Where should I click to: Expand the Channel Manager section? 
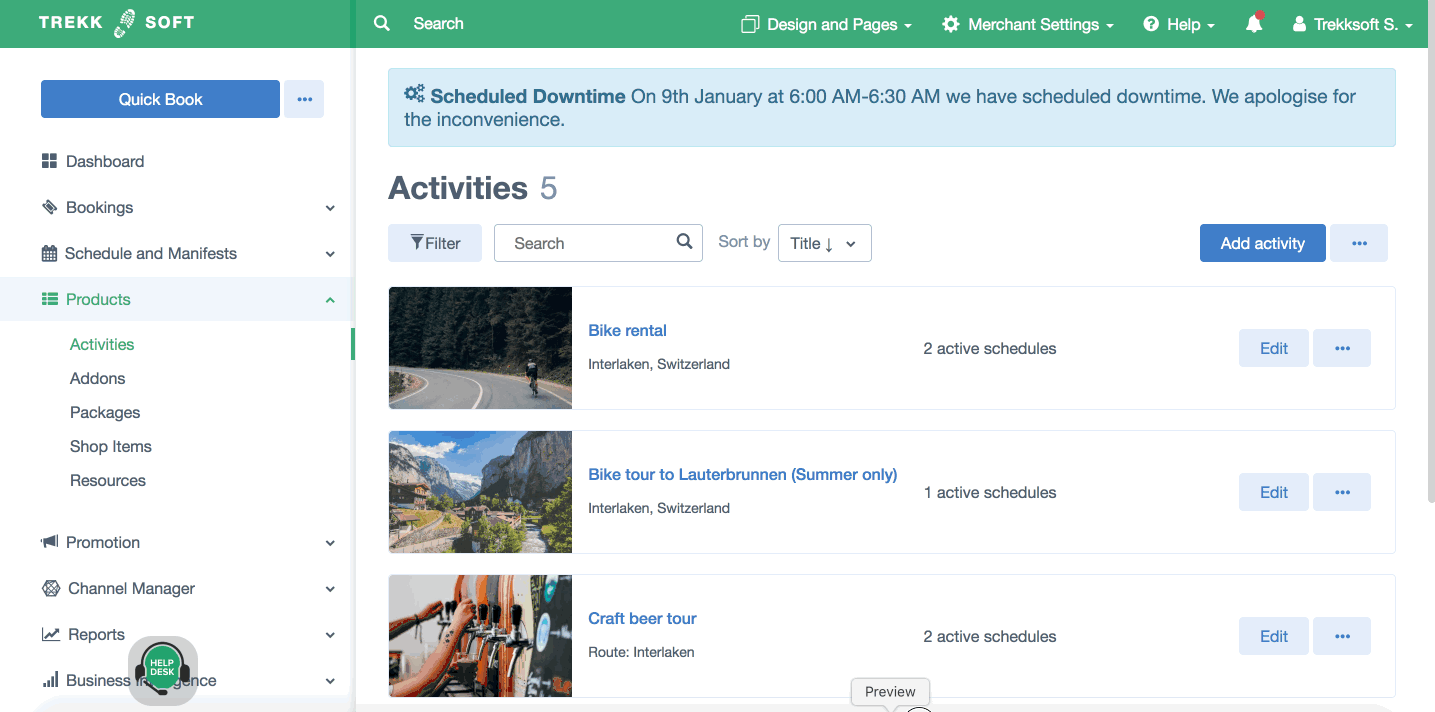click(330, 589)
